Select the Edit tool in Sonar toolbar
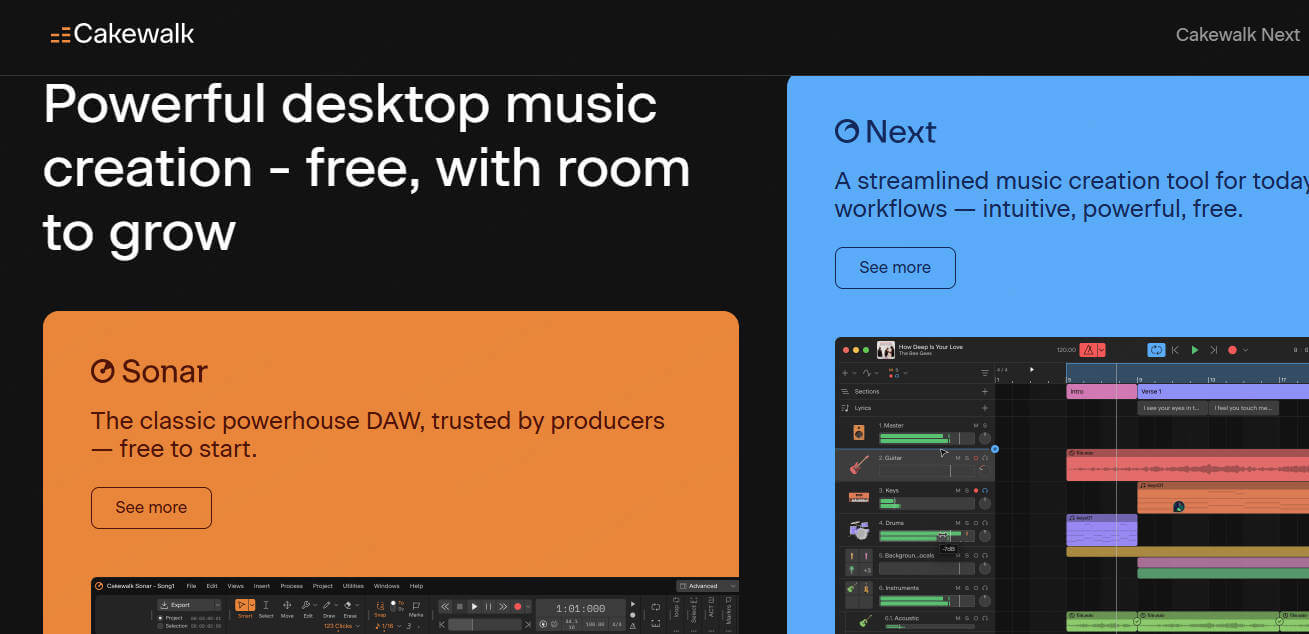This screenshot has height=634, width=1309. coord(307,609)
